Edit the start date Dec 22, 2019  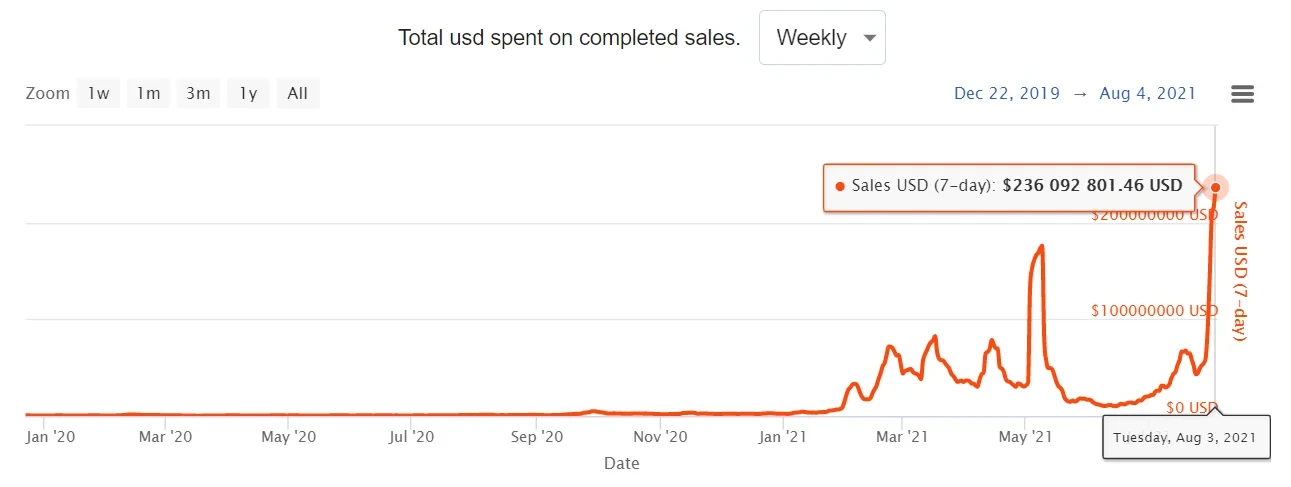[x=1007, y=94]
